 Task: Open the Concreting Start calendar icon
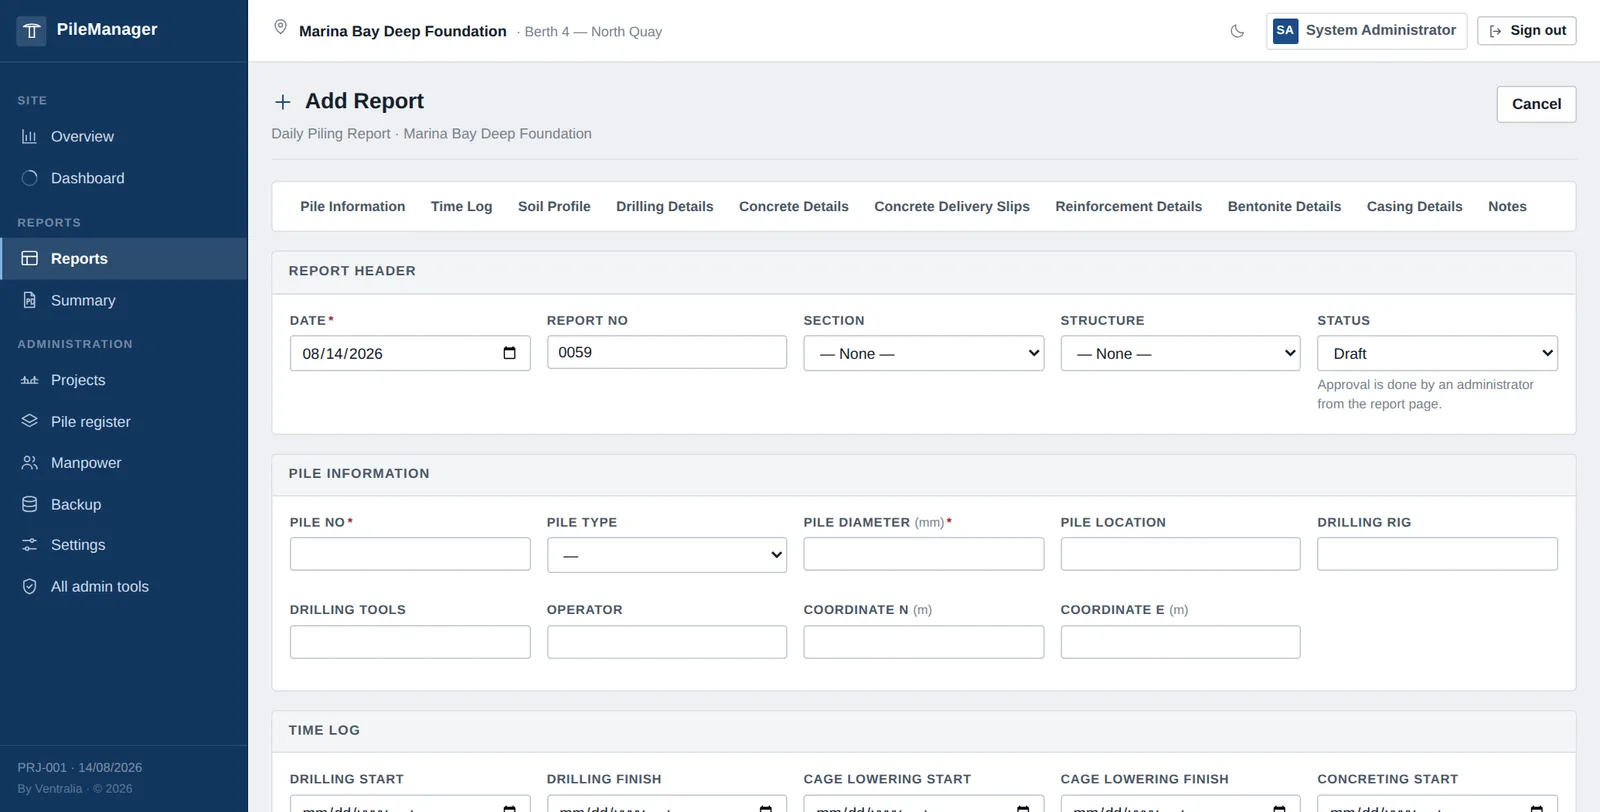click(1537, 807)
